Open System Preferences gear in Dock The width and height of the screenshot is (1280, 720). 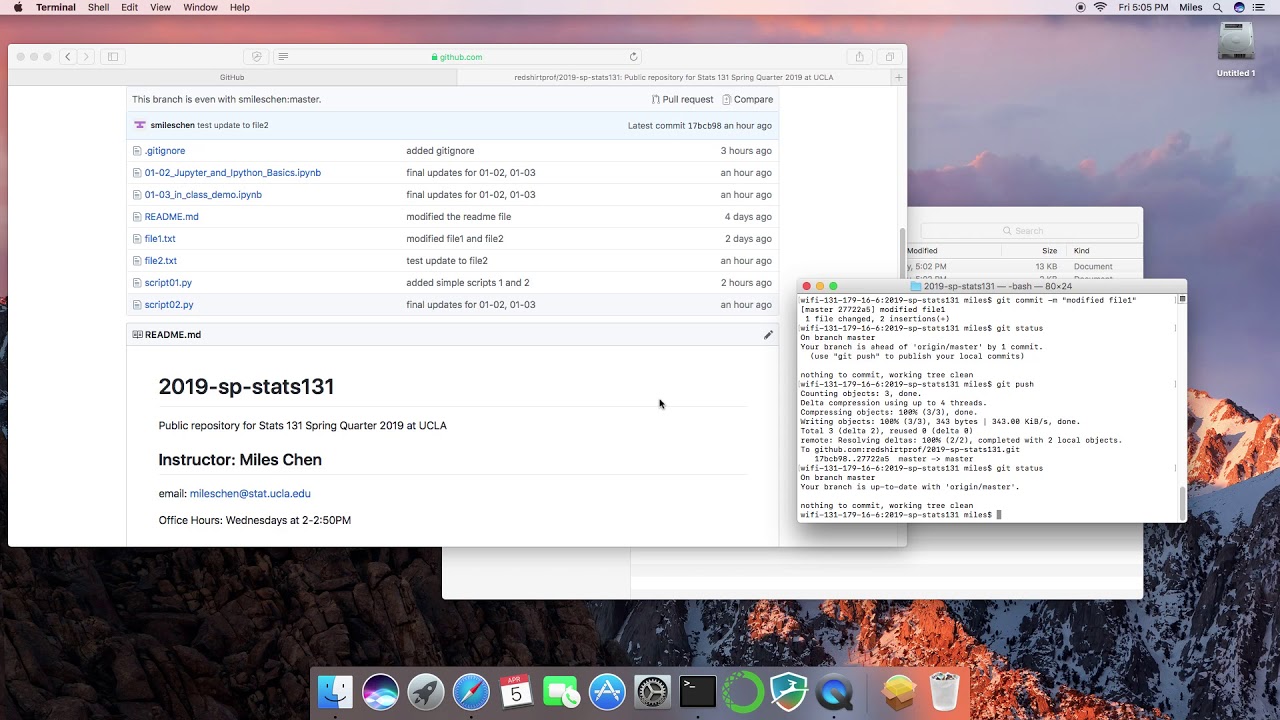tap(652, 691)
